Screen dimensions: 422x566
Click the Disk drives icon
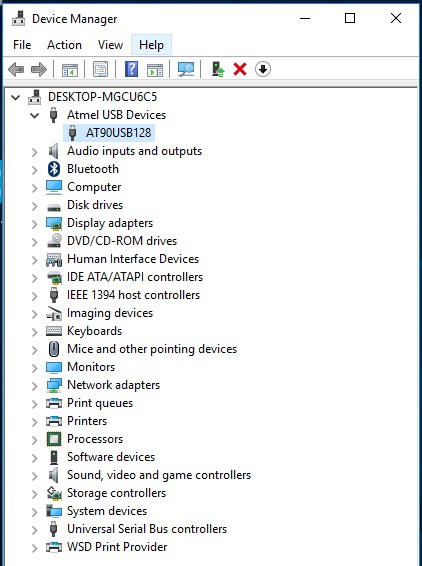(x=54, y=207)
